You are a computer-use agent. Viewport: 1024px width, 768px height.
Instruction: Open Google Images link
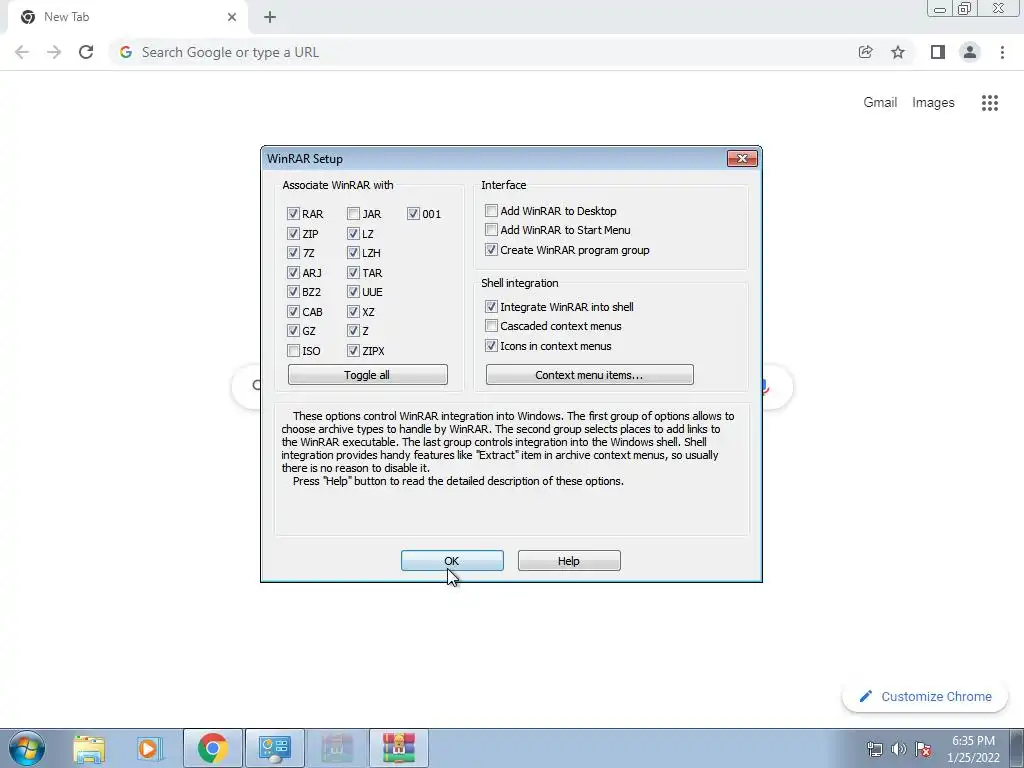933,103
